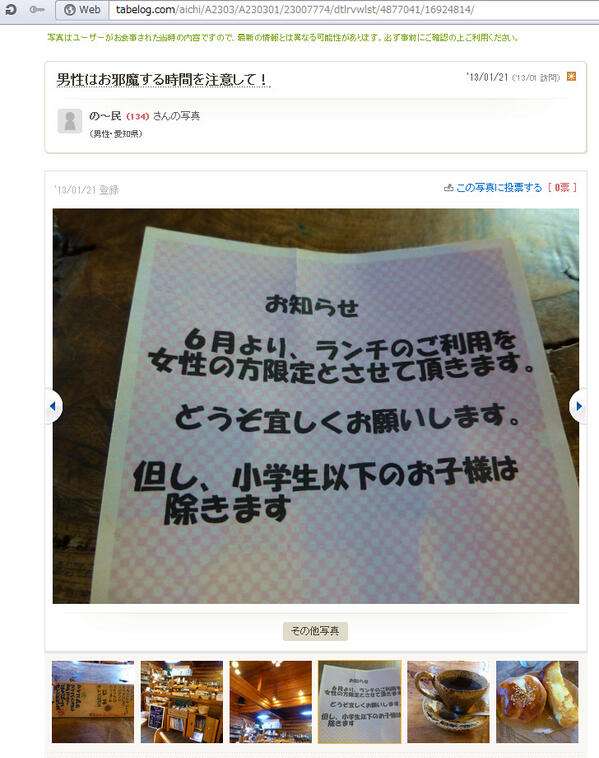Select the お知らせ notice paper thumbnail
This screenshot has height=758, width=599.
pos(360,701)
